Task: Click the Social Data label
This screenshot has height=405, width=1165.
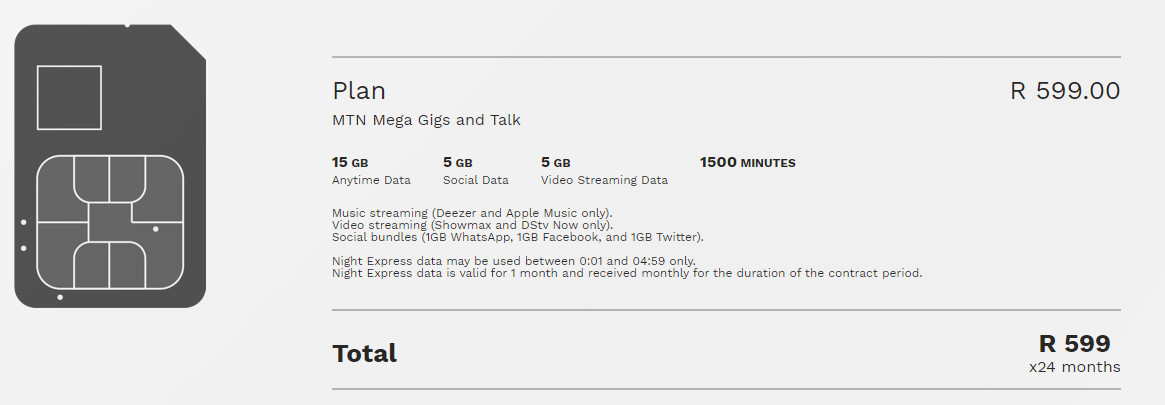Action: [476, 180]
